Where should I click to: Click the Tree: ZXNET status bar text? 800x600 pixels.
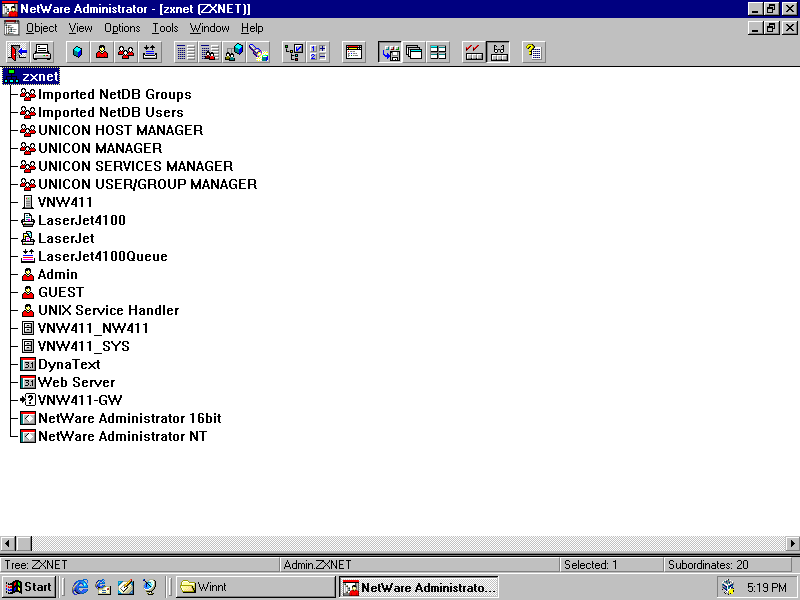pyautogui.click(x=36, y=565)
